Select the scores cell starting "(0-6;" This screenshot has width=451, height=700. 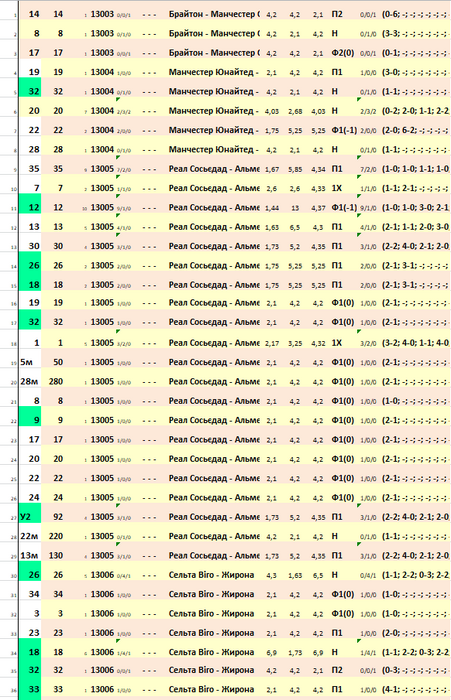(x=415, y=14)
